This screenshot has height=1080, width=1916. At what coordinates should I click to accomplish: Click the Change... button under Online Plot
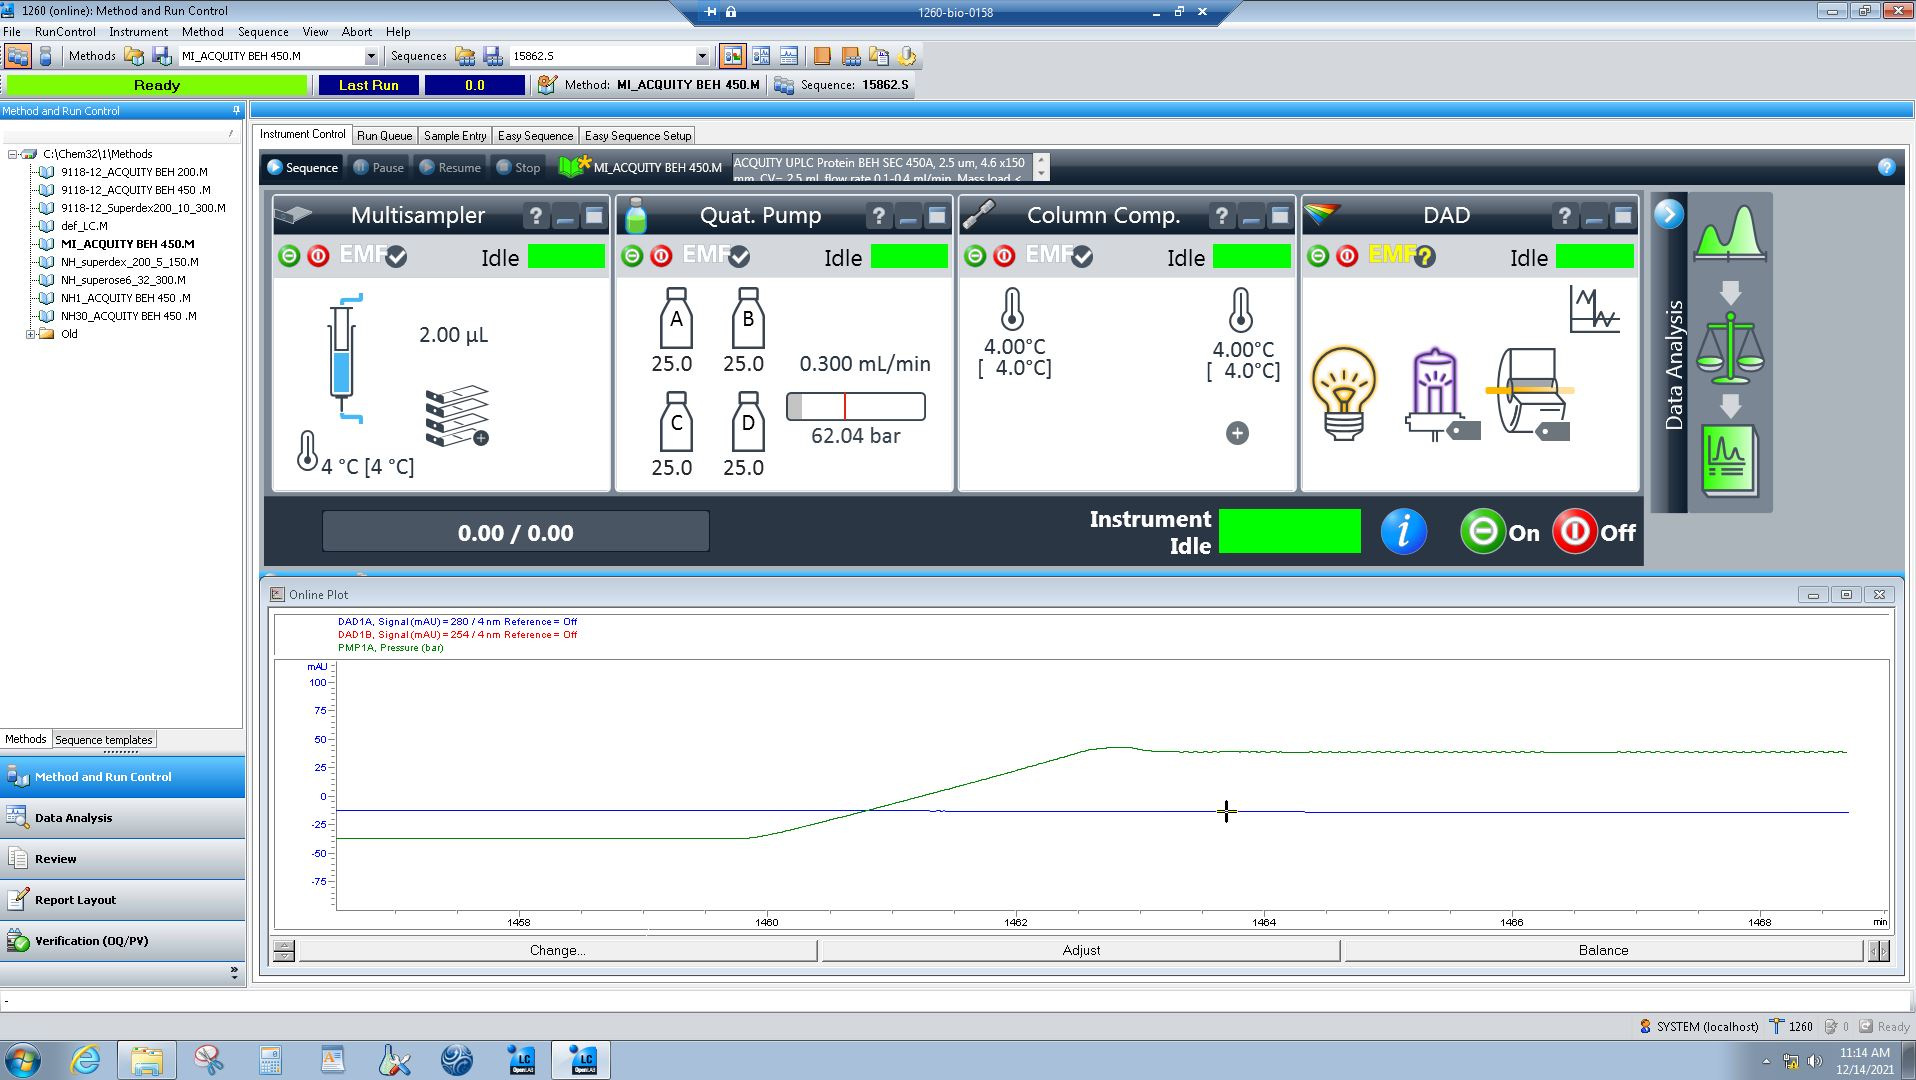click(557, 950)
